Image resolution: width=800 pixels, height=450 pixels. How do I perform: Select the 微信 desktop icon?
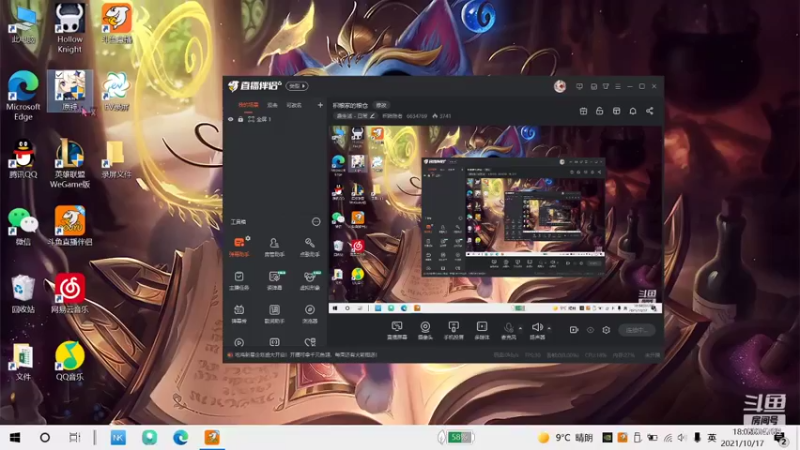pyautogui.click(x=23, y=226)
